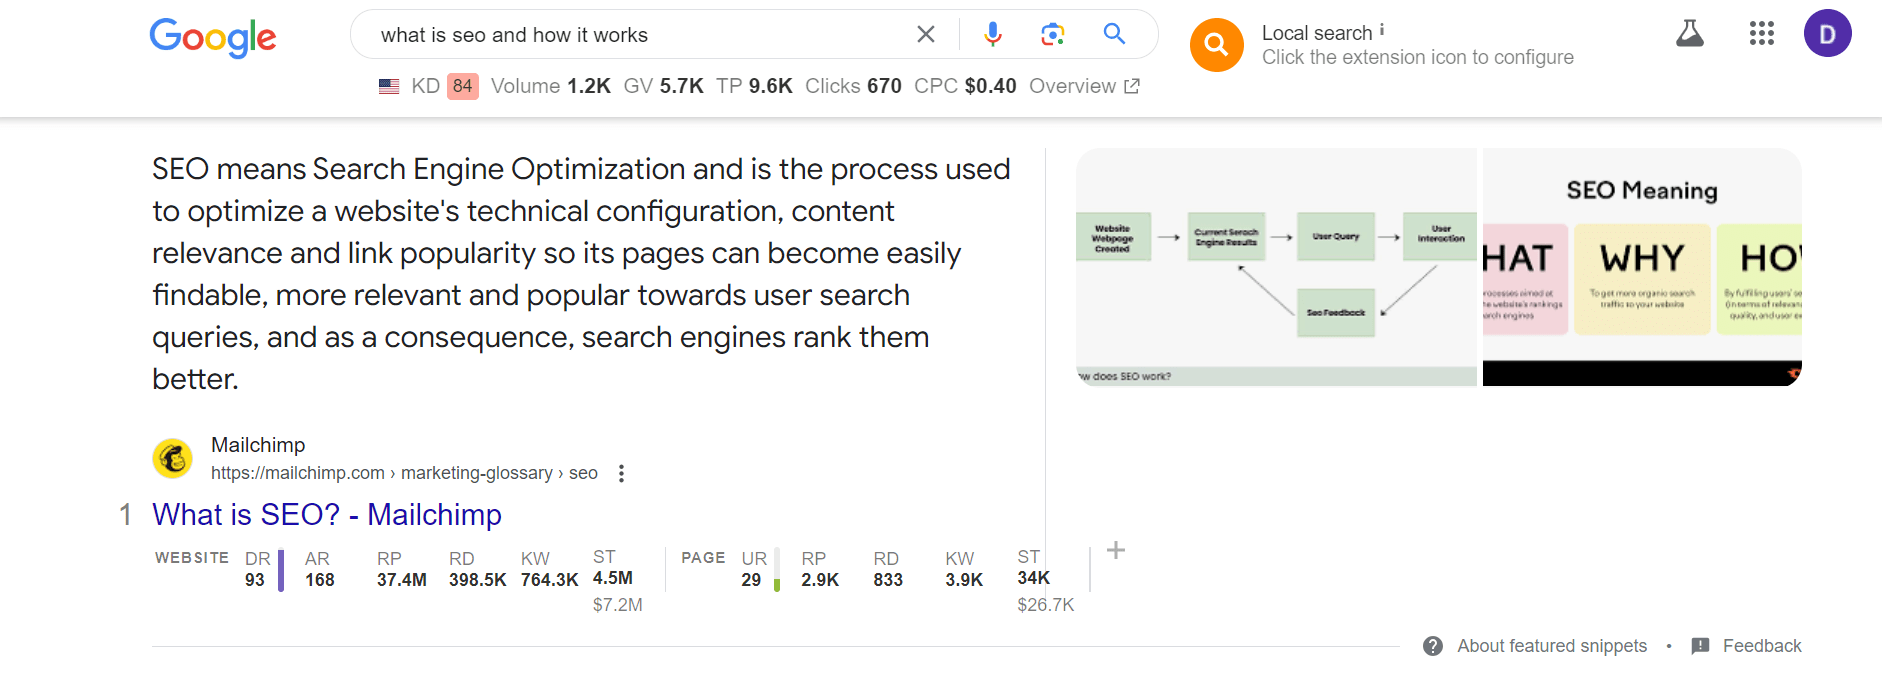Click the $7.2M traffic value
1882x678 pixels.
(x=617, y=605)
